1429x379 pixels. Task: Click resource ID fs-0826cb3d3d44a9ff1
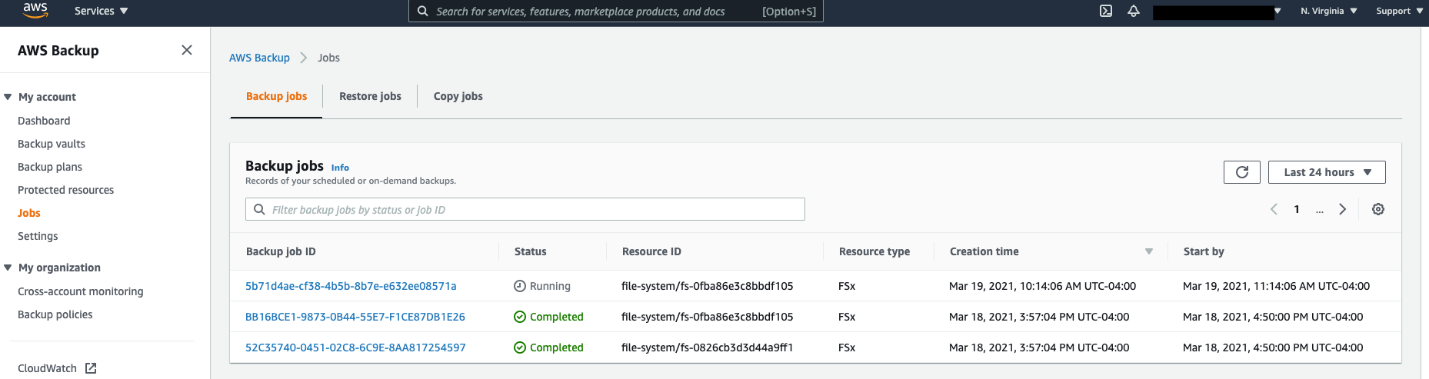point(707,348)
